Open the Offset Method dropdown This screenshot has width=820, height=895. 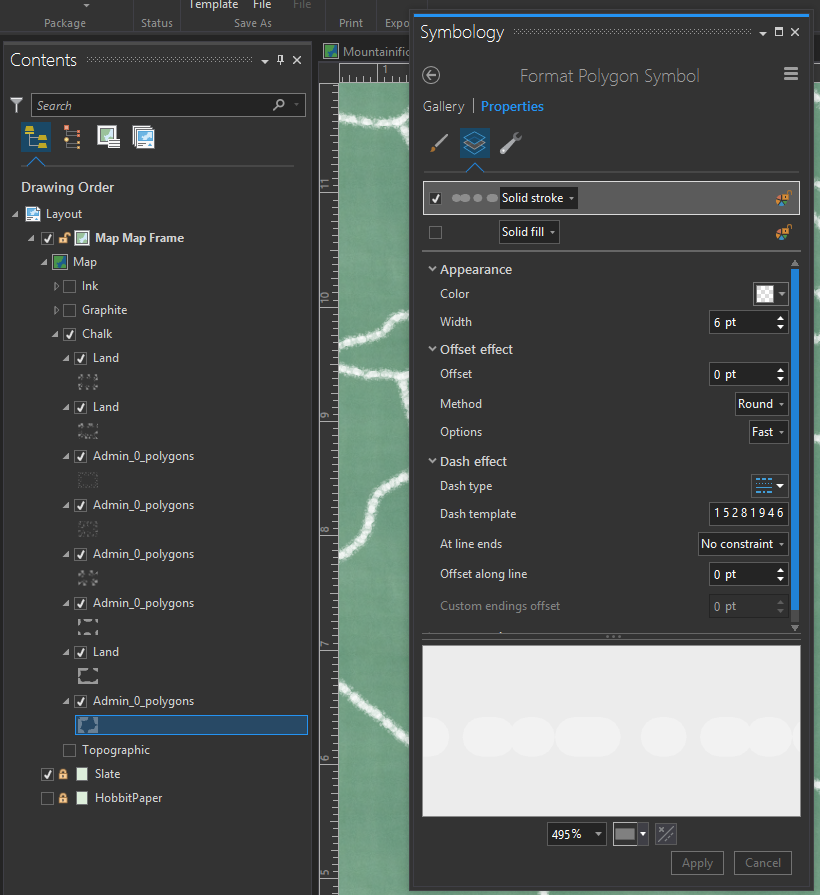pos(762,404)
